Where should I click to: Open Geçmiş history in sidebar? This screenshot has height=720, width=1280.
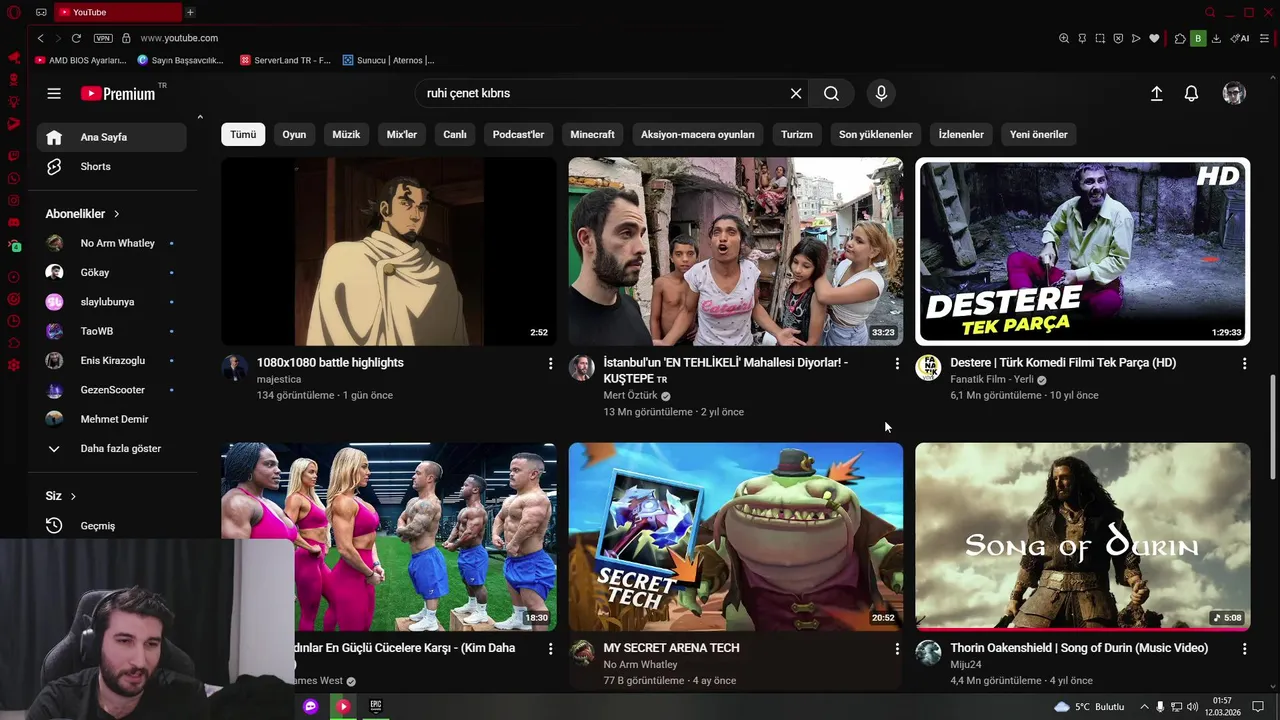[x=111, y=525]
